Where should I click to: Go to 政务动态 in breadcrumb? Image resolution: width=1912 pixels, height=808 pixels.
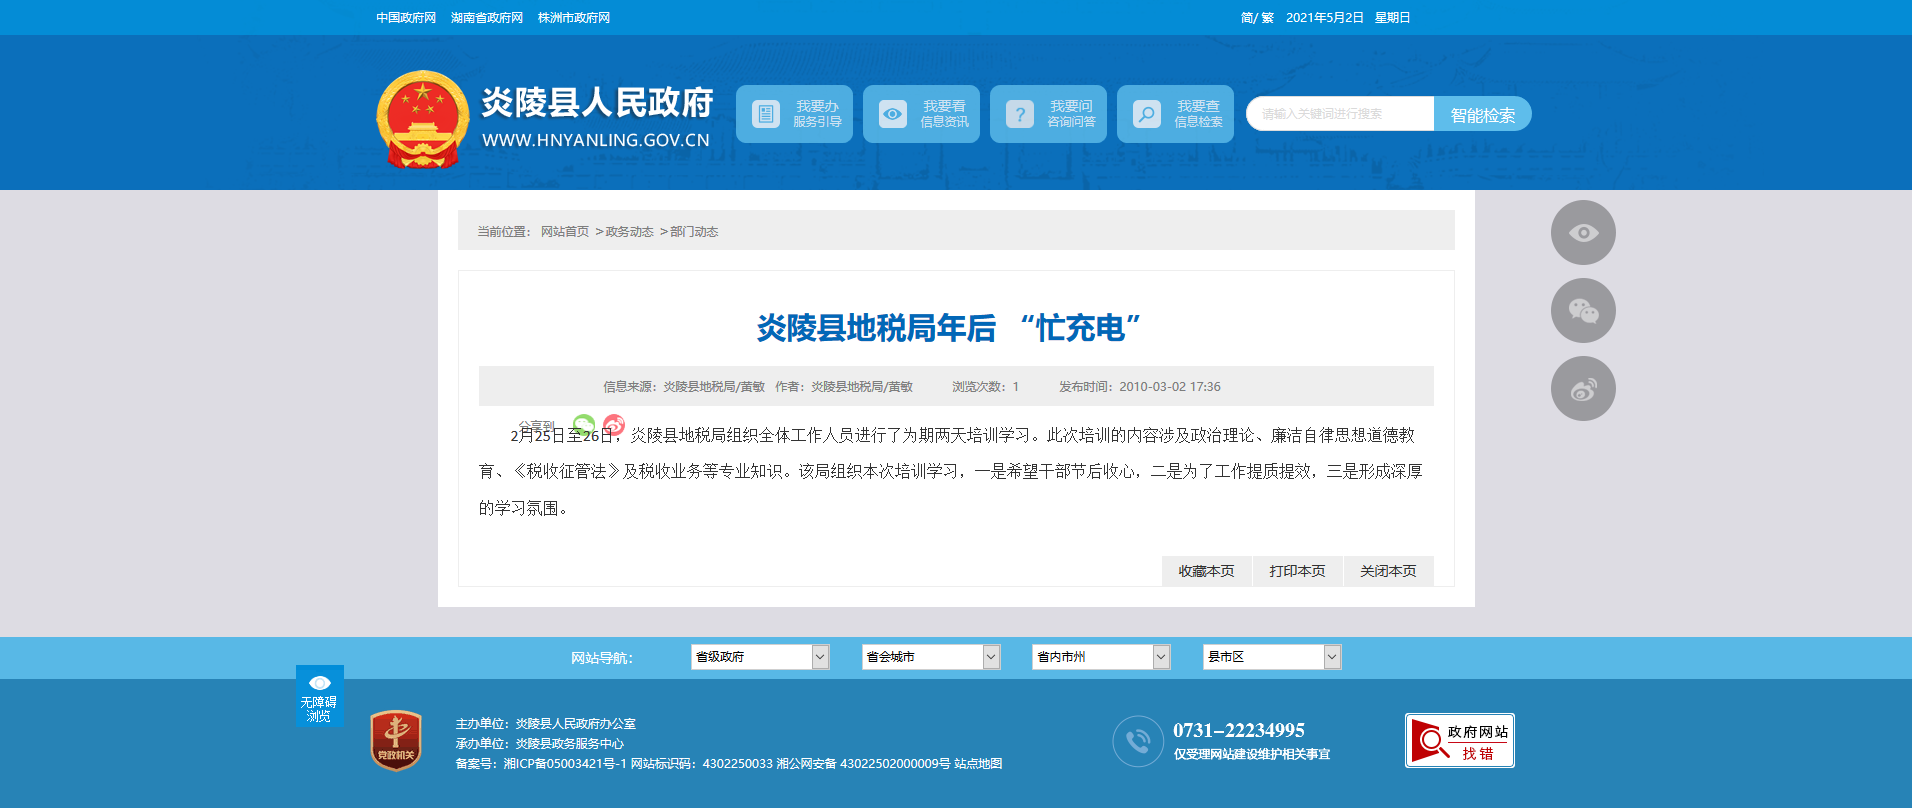pos(629,232)
